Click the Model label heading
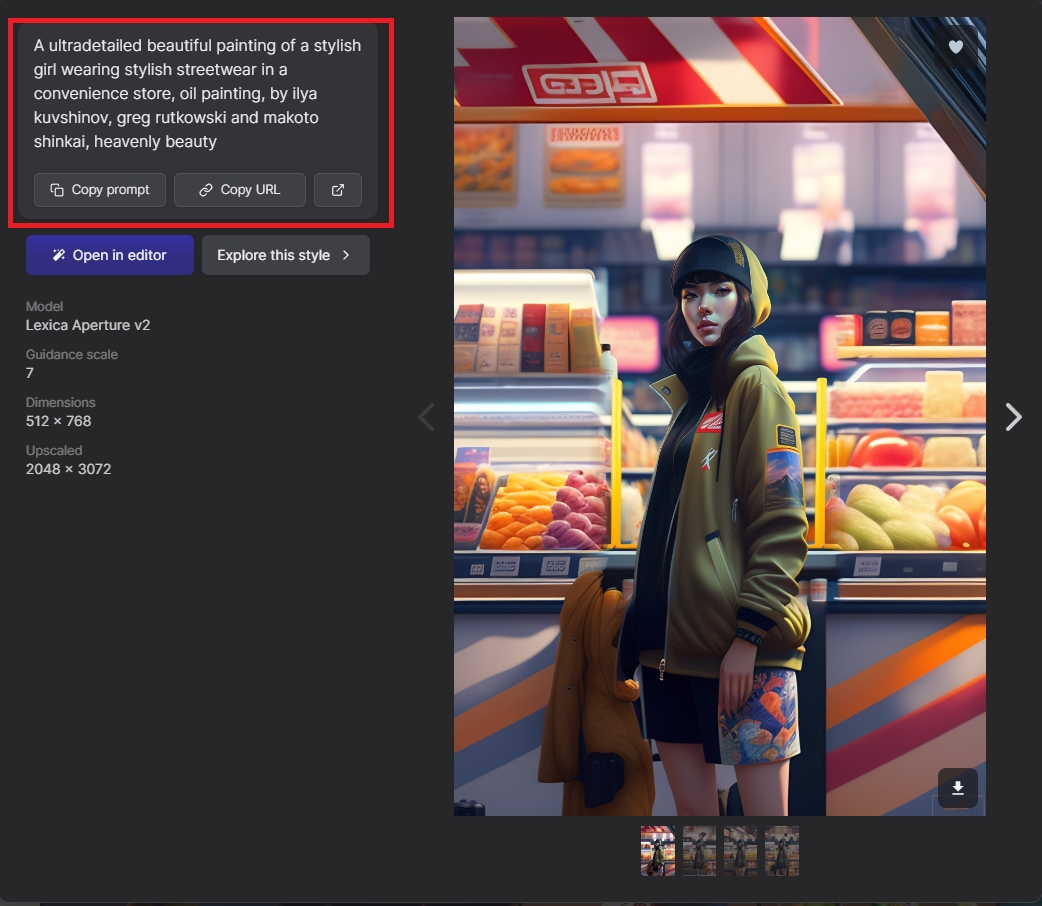 44,306
